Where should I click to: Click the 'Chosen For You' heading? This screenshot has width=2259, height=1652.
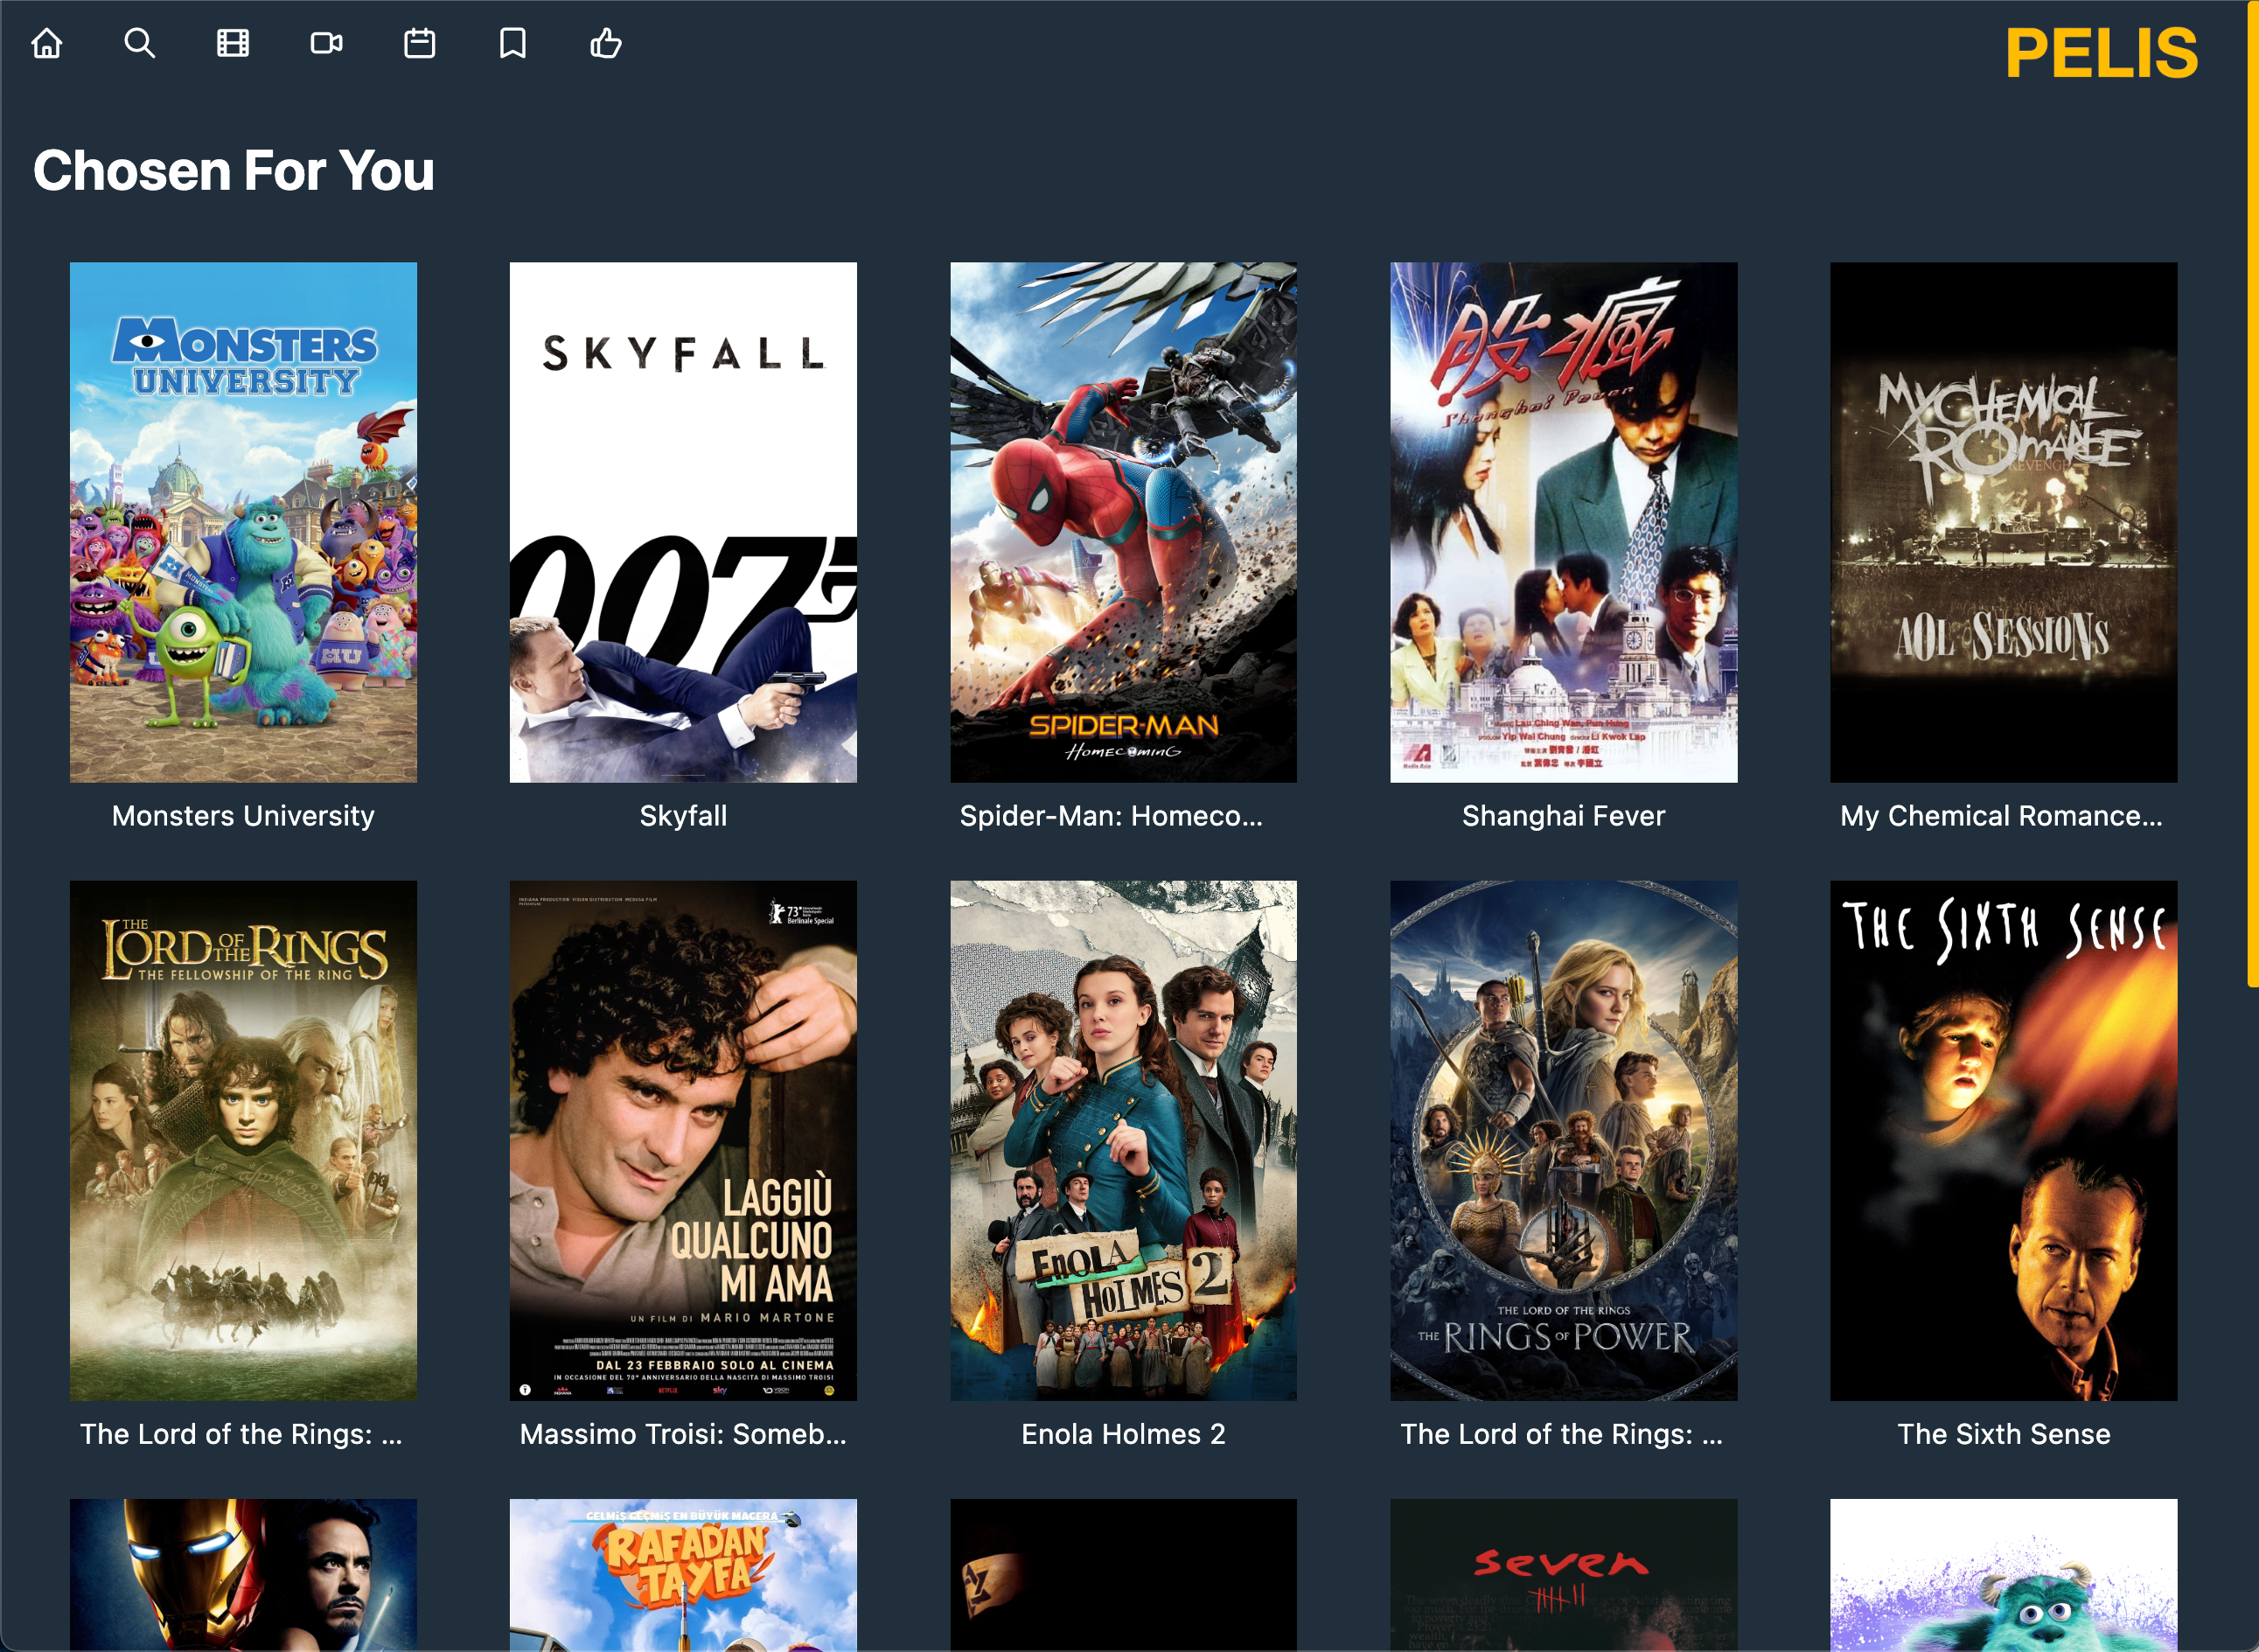coord(234,171)
